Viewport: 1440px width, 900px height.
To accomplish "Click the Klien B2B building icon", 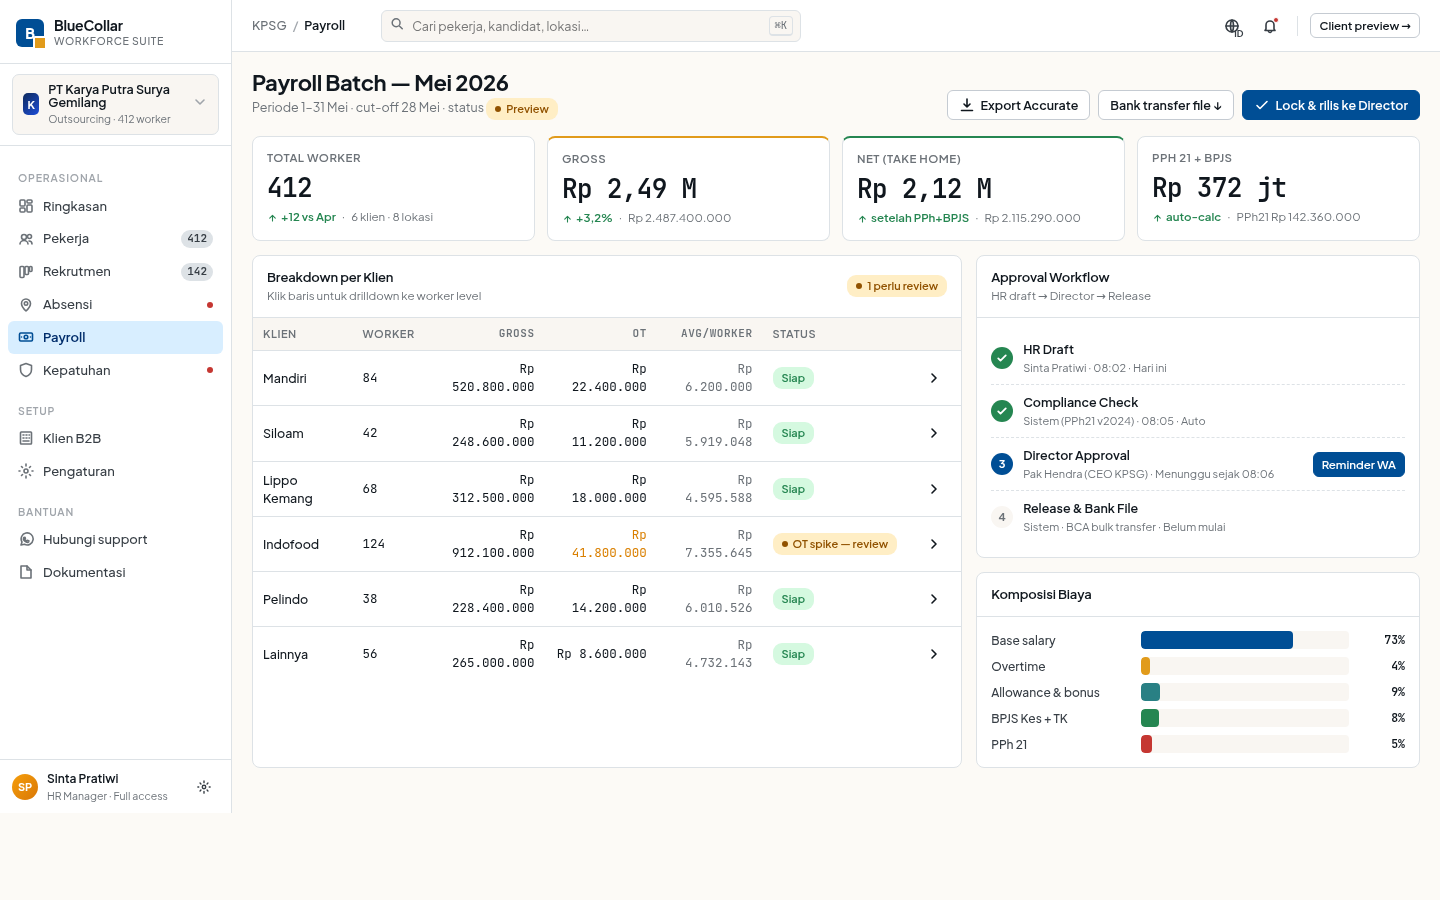I will 26,438.
